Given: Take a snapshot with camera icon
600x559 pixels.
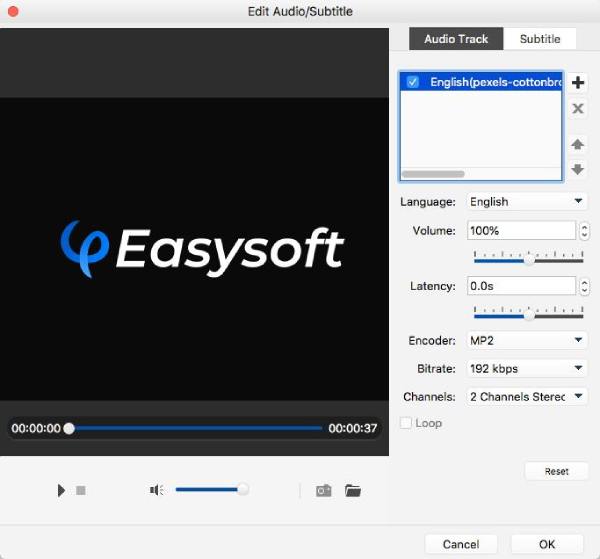Looking at the screenshot, I should point(323,490).
